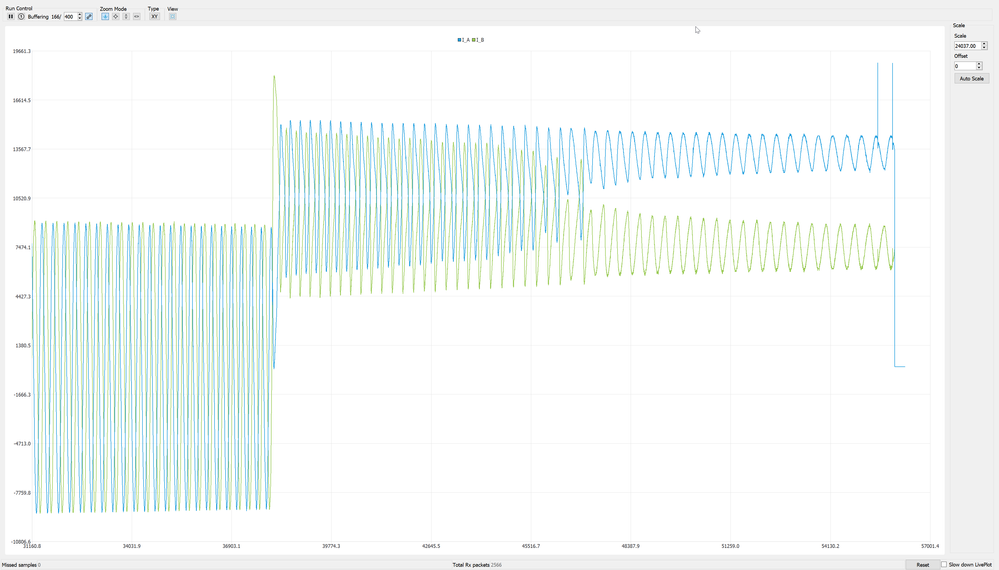Select the vertical zoom mode icon

[x=126, y=17]
